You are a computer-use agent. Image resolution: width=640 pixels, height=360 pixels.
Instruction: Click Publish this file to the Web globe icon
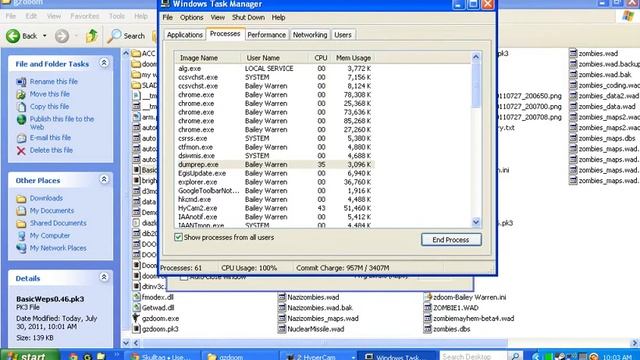21,120
